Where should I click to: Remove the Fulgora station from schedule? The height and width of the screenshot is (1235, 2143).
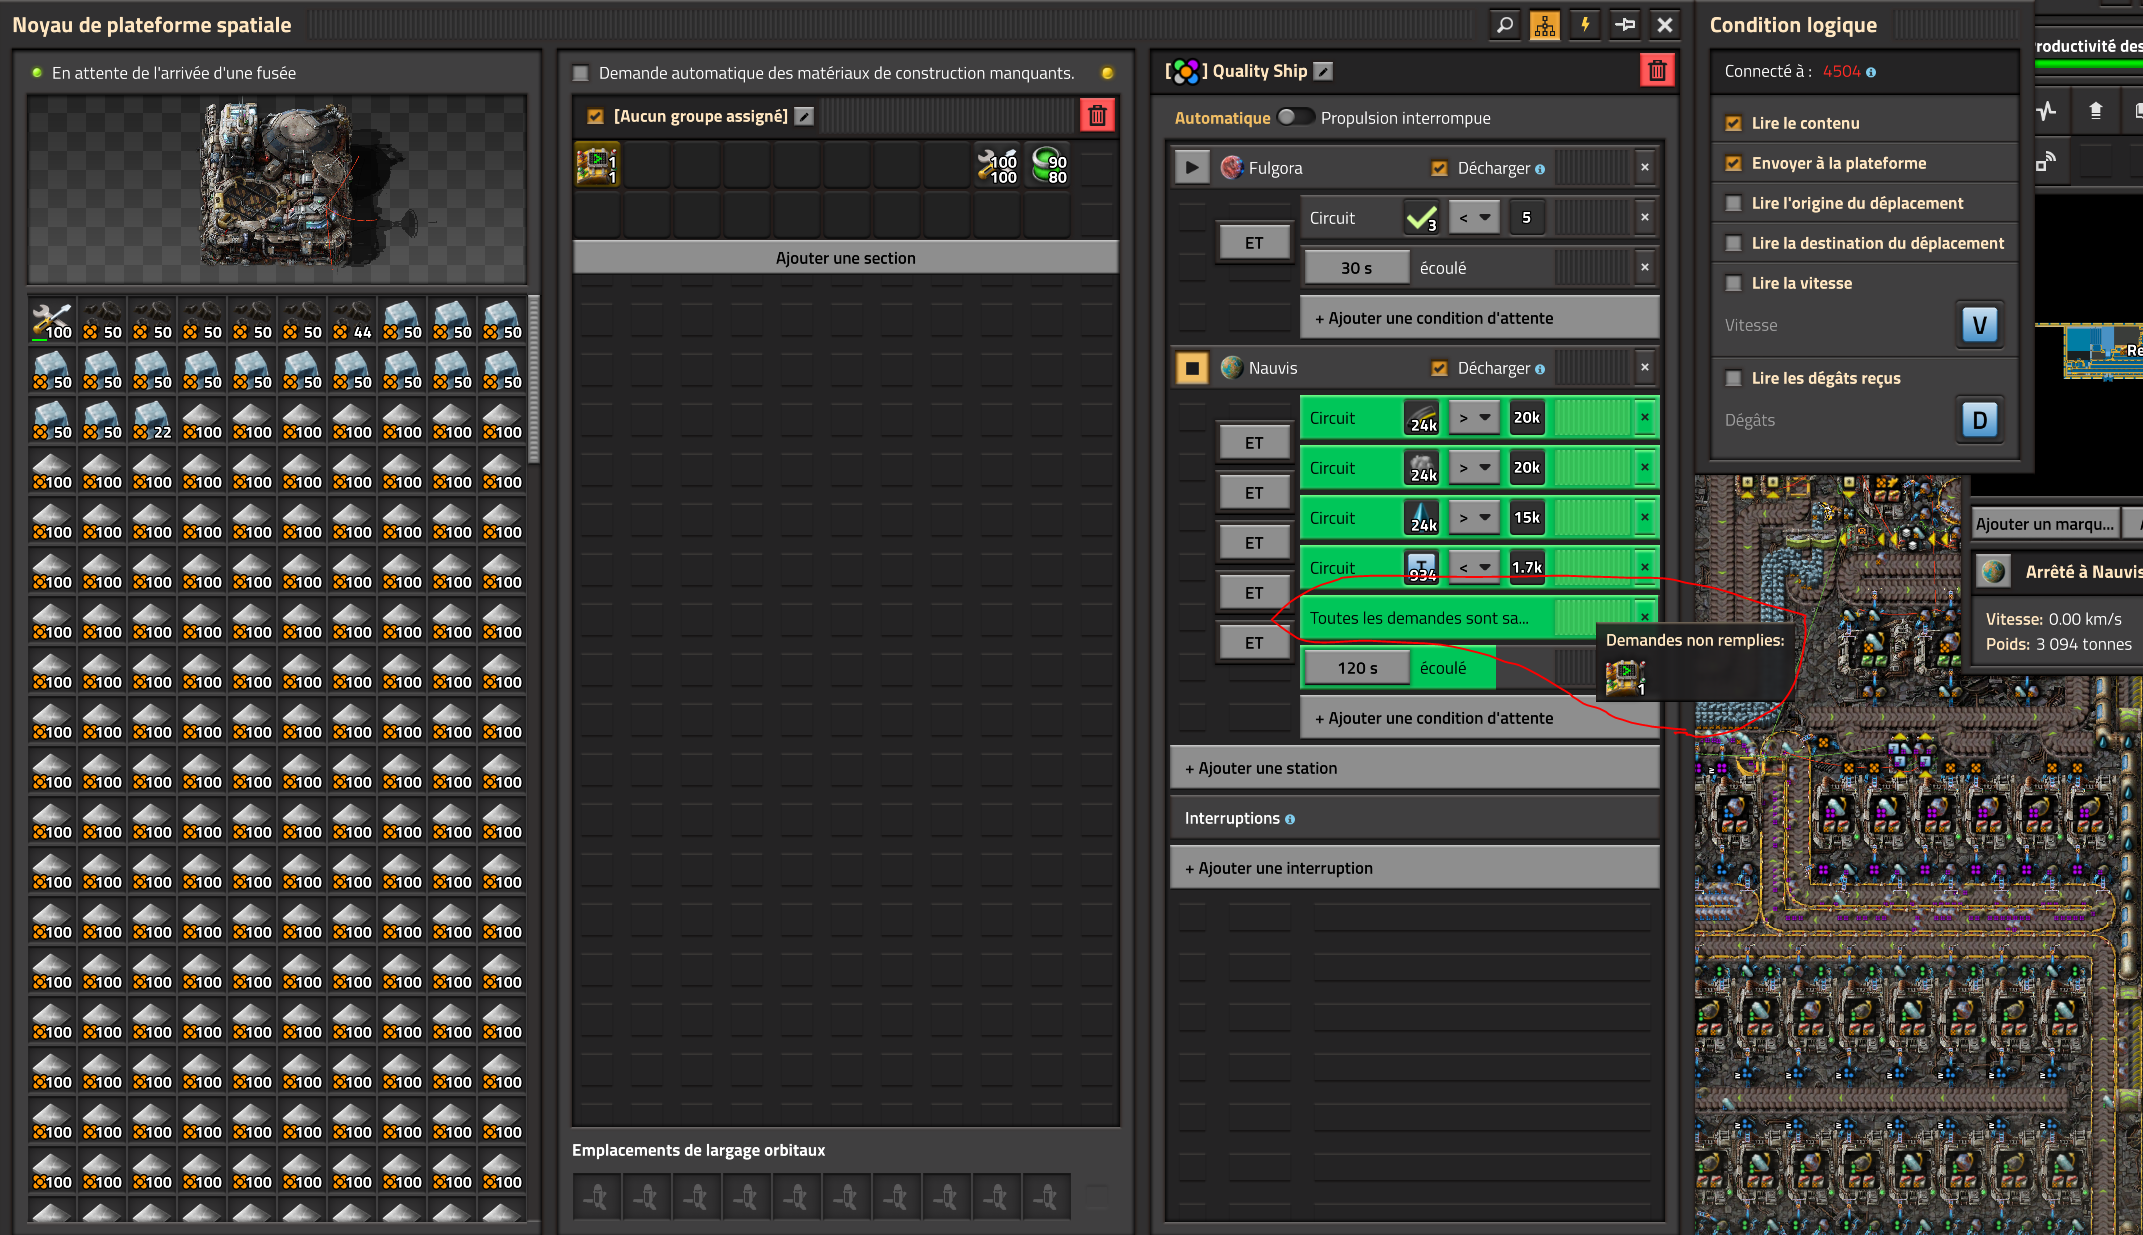(x=1644, y=168)
